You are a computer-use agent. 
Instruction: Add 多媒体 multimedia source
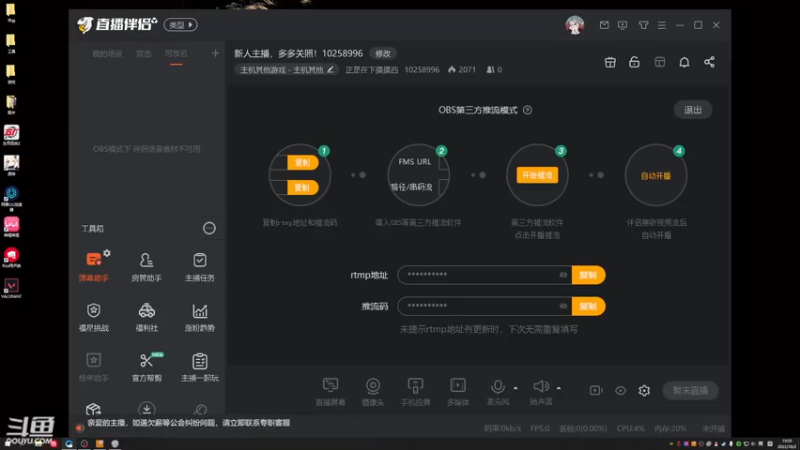click(458, 391)
